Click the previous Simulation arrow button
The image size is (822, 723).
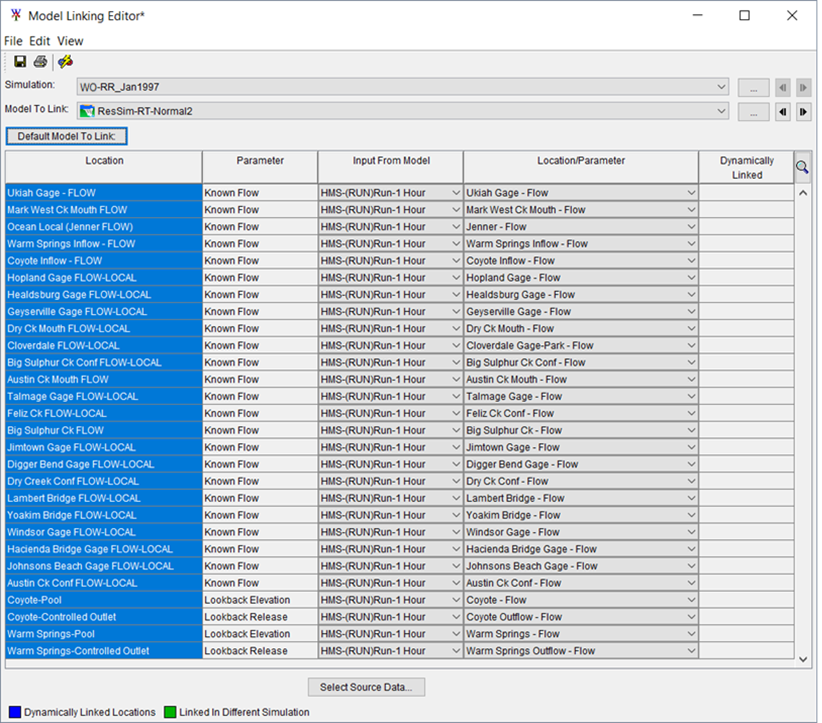(784, 87)
